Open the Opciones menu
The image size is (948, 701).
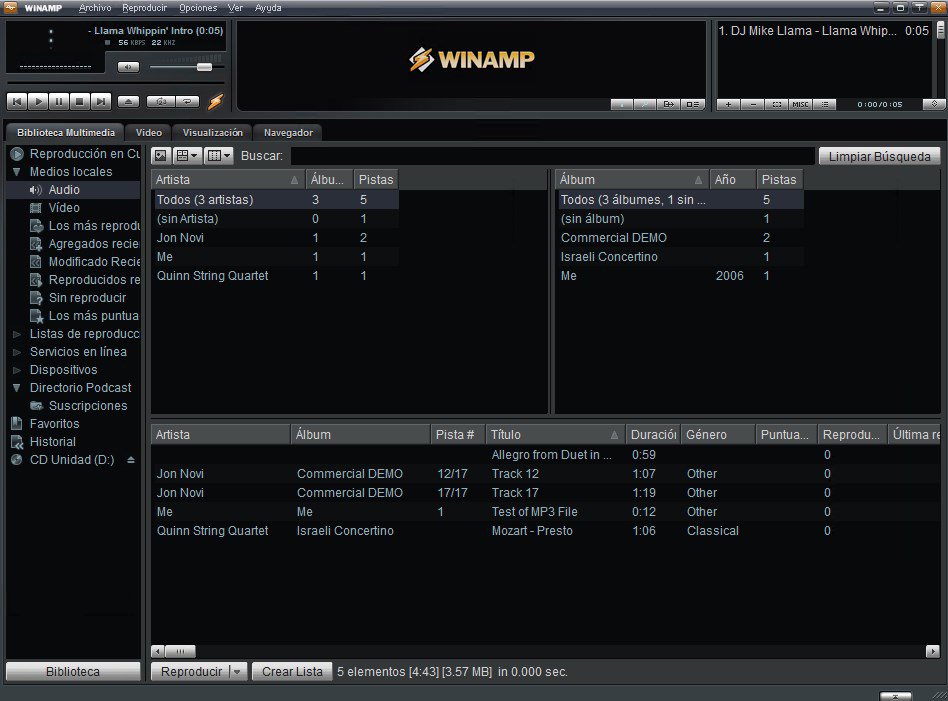[x=198, y=8]
